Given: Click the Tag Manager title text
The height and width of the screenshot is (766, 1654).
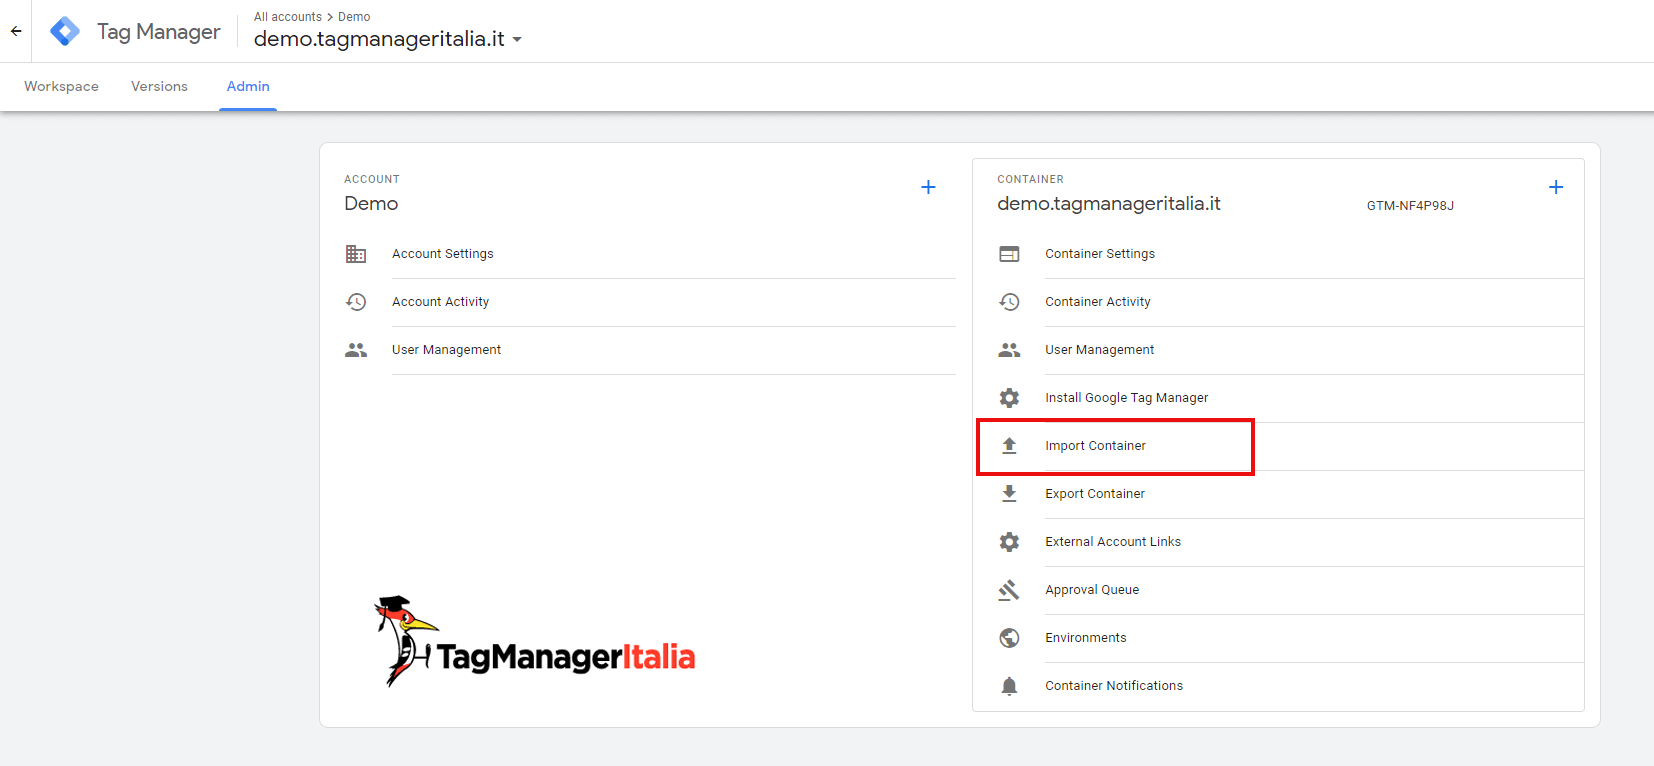Looking at the screenshot, I should pyautogui.click(x=159, y=32).
